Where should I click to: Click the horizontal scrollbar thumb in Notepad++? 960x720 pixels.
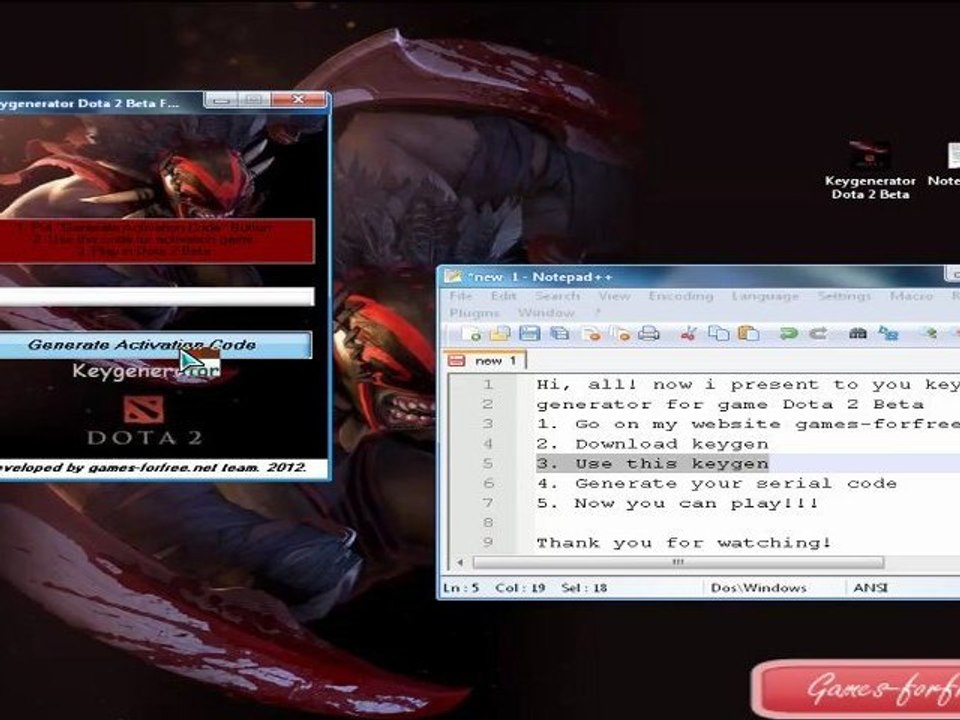(x=678, y=562)
